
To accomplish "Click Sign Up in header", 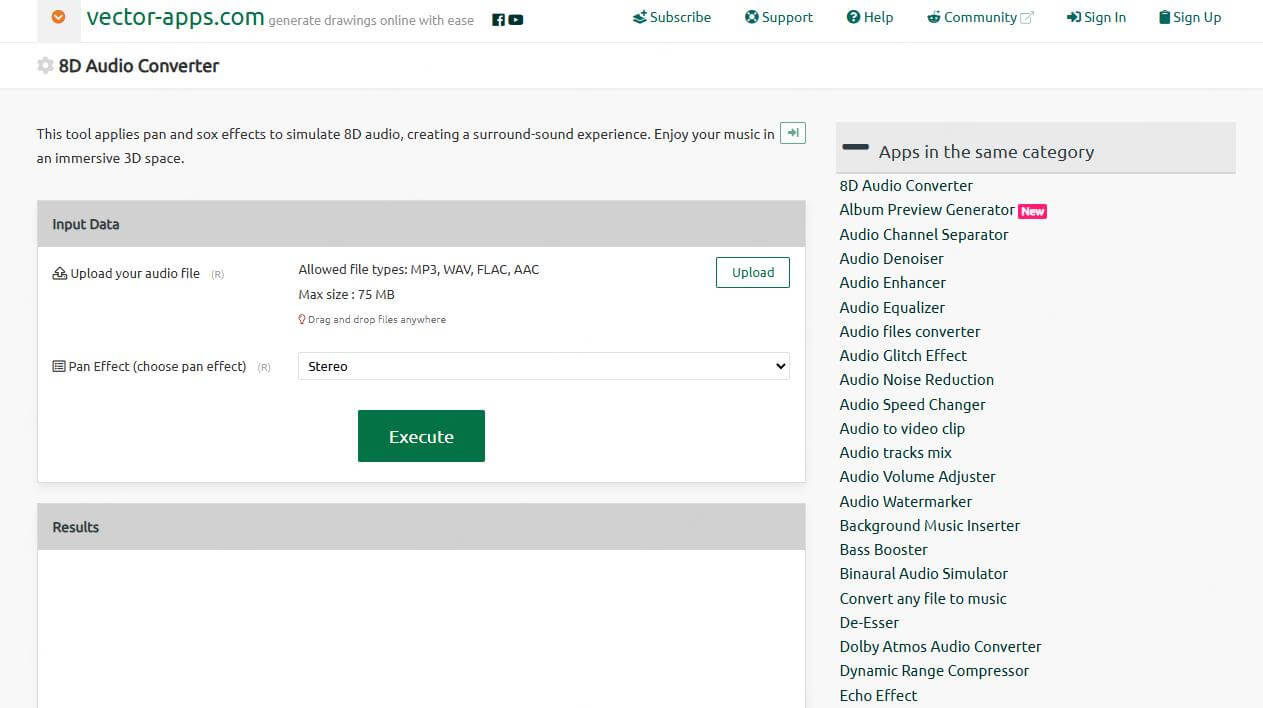I will [x=1190, y=17].
